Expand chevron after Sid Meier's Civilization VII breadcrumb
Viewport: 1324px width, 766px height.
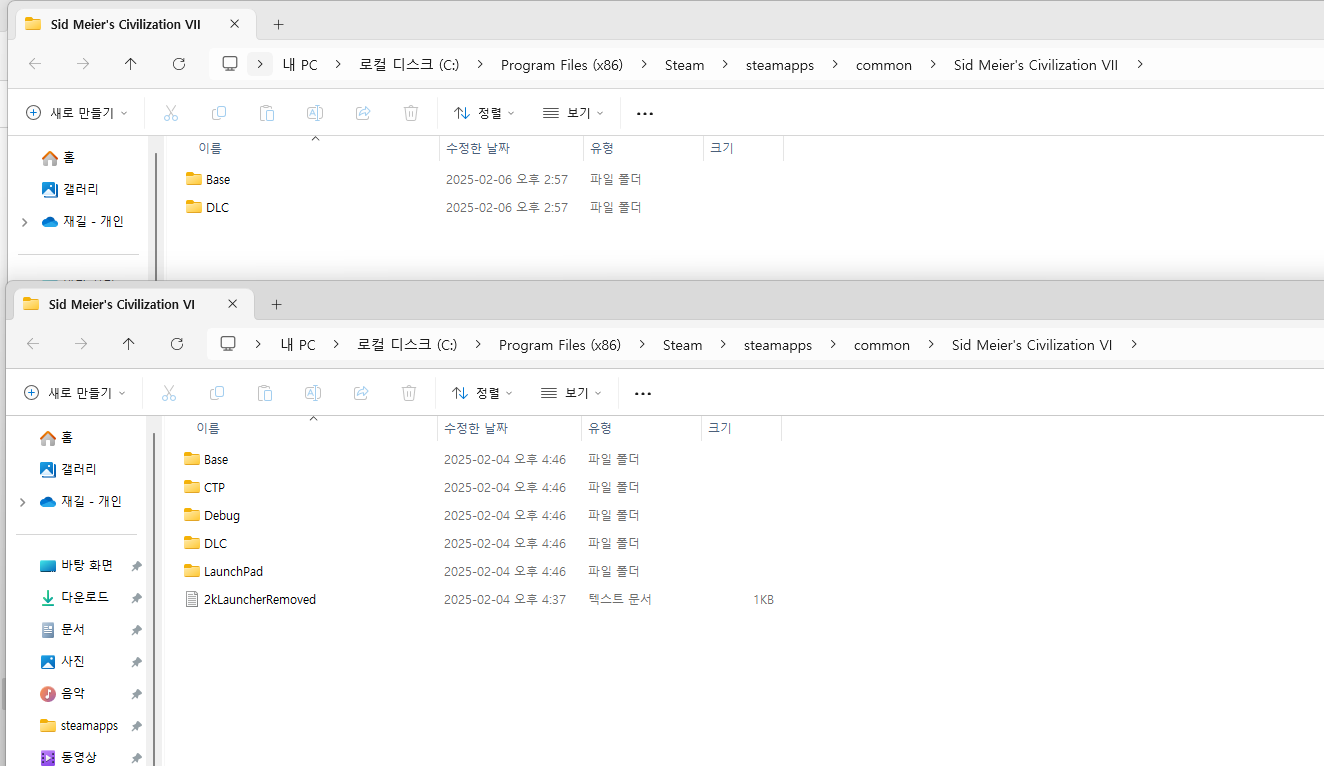coord(1140,64)
